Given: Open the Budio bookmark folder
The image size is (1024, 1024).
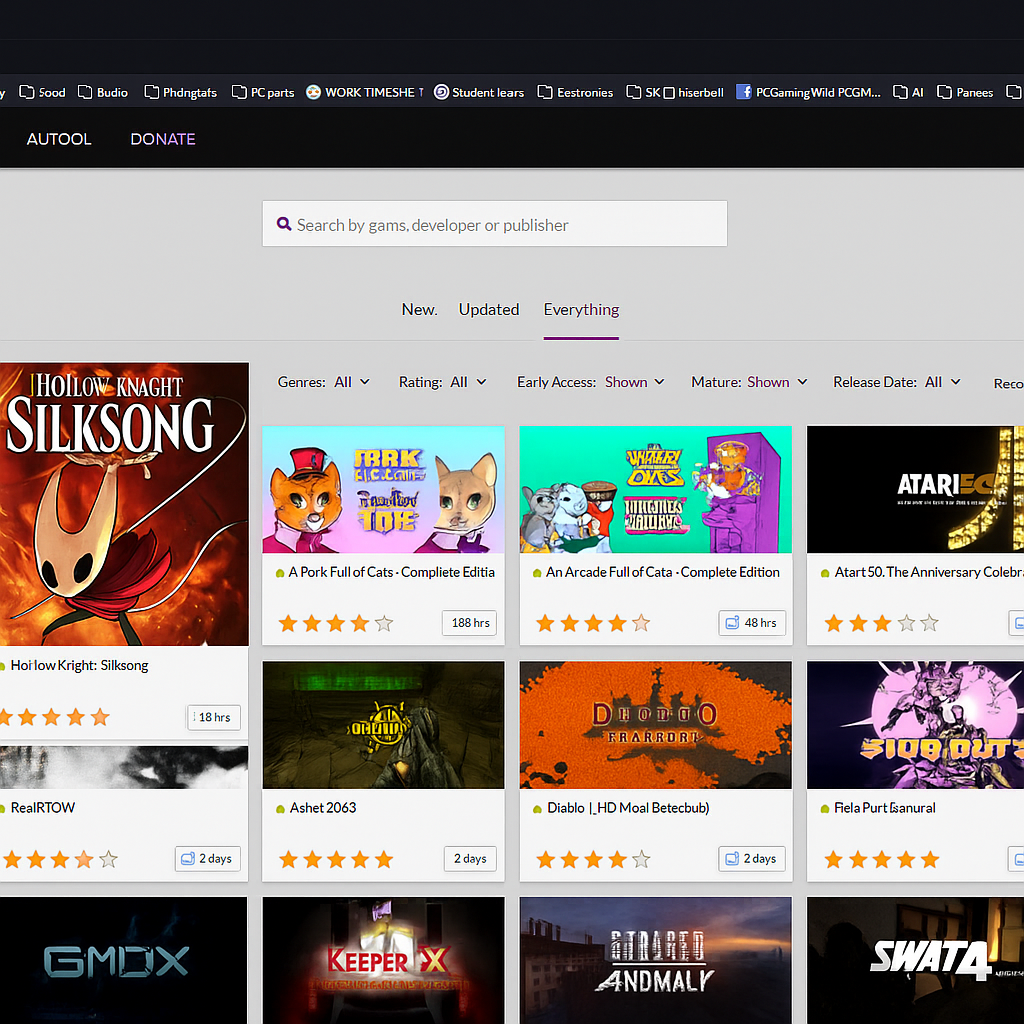Looking at the screenshot, I should click(x=103, y=92).
